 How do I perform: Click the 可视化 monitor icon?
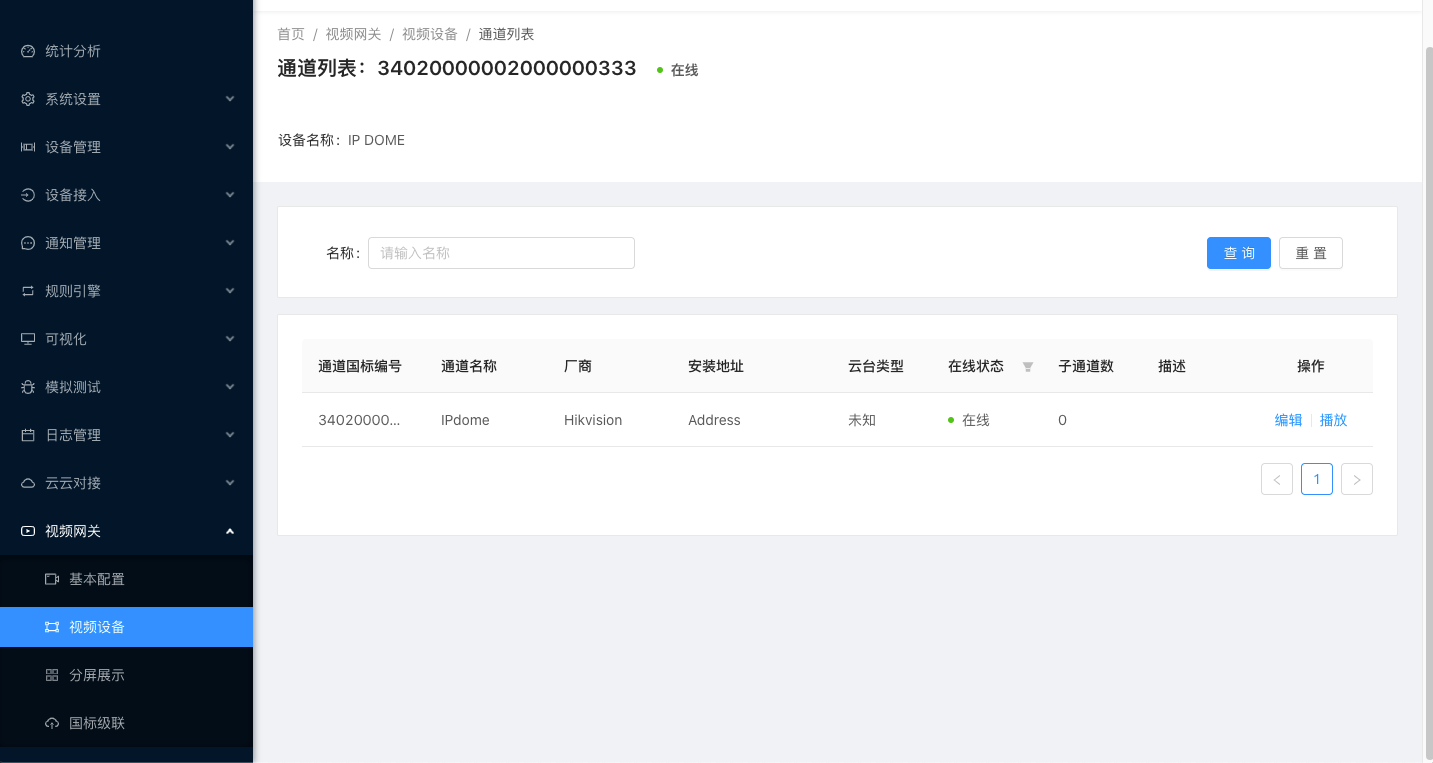click(x=28, y=339)
